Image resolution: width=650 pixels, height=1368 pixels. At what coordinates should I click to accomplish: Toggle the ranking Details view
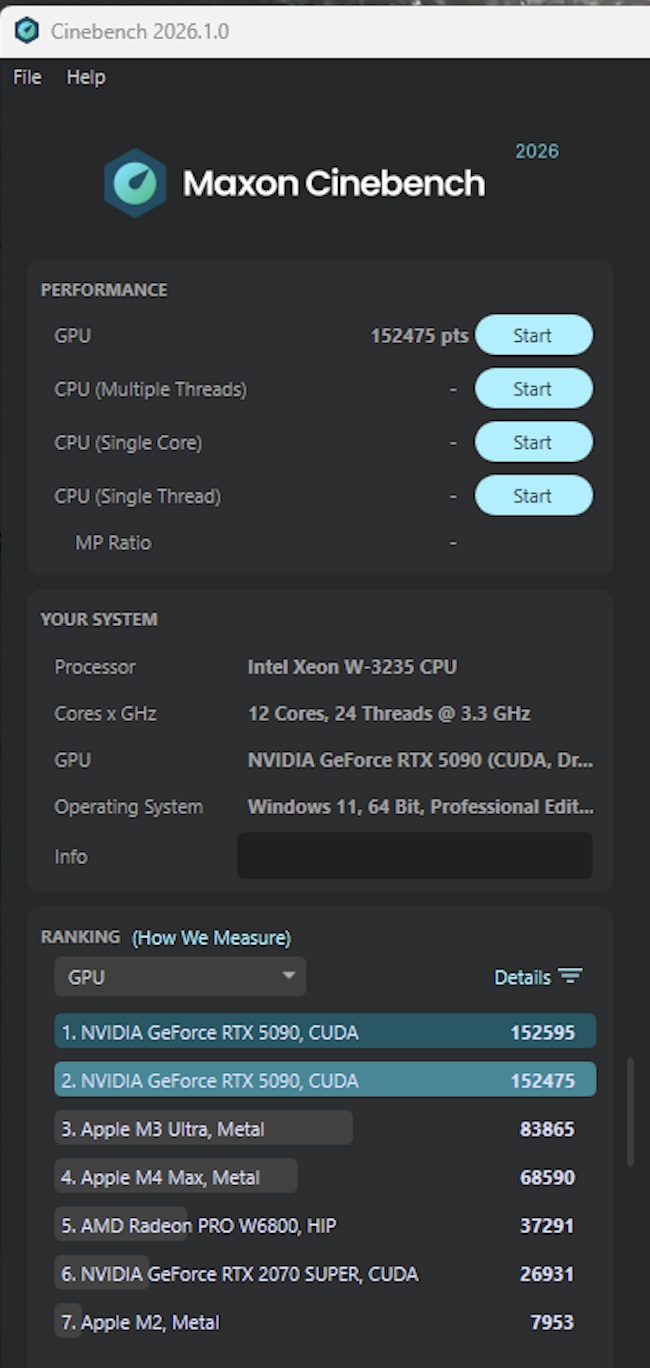[x=522, y=977]
